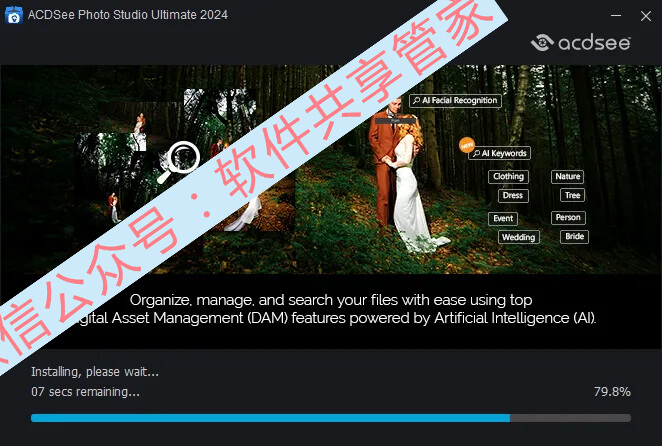The width and height of the screenshot is (662, 446).
Task: Click the Wedding keyword tag
Action: 518,237
